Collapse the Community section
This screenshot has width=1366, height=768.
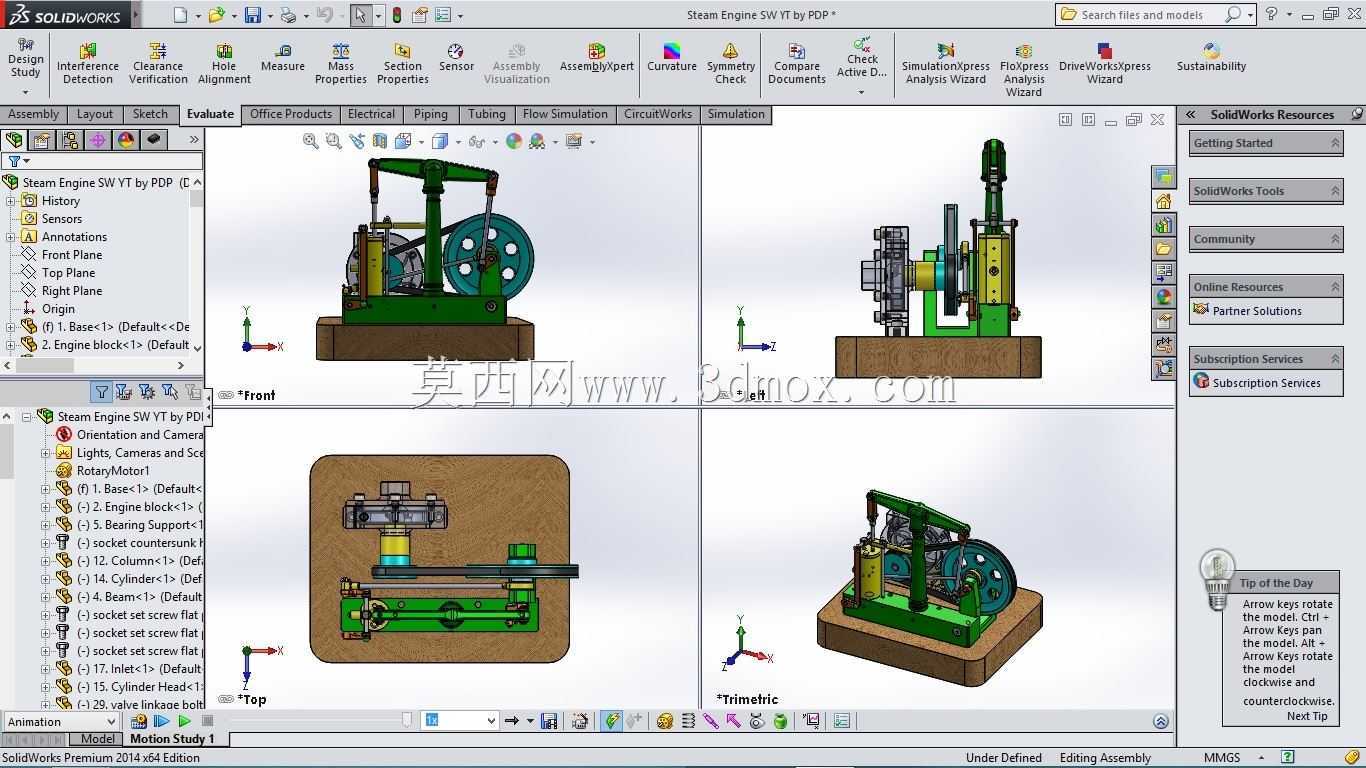[x=1335, y=239]
